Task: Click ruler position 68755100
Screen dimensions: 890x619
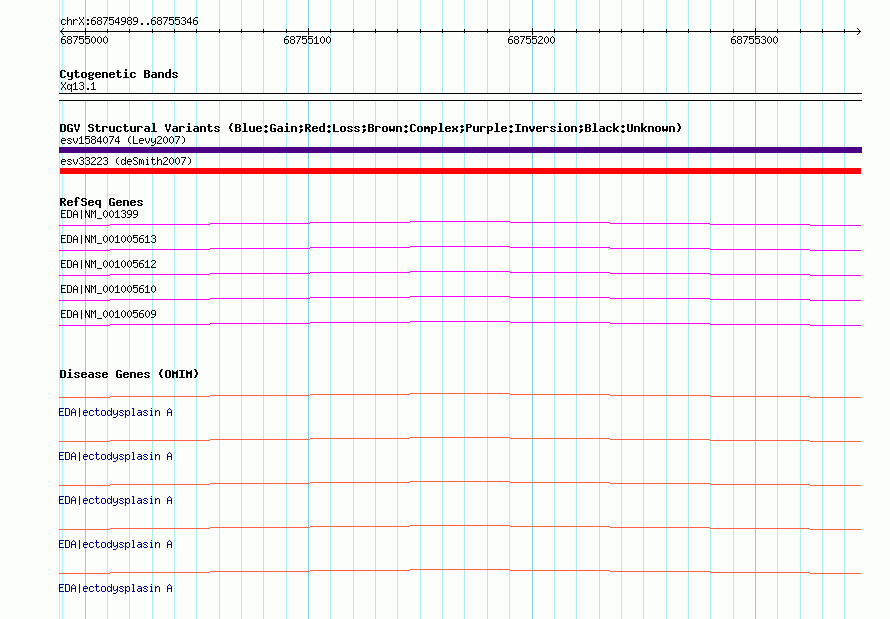Action: click(307, 40)
